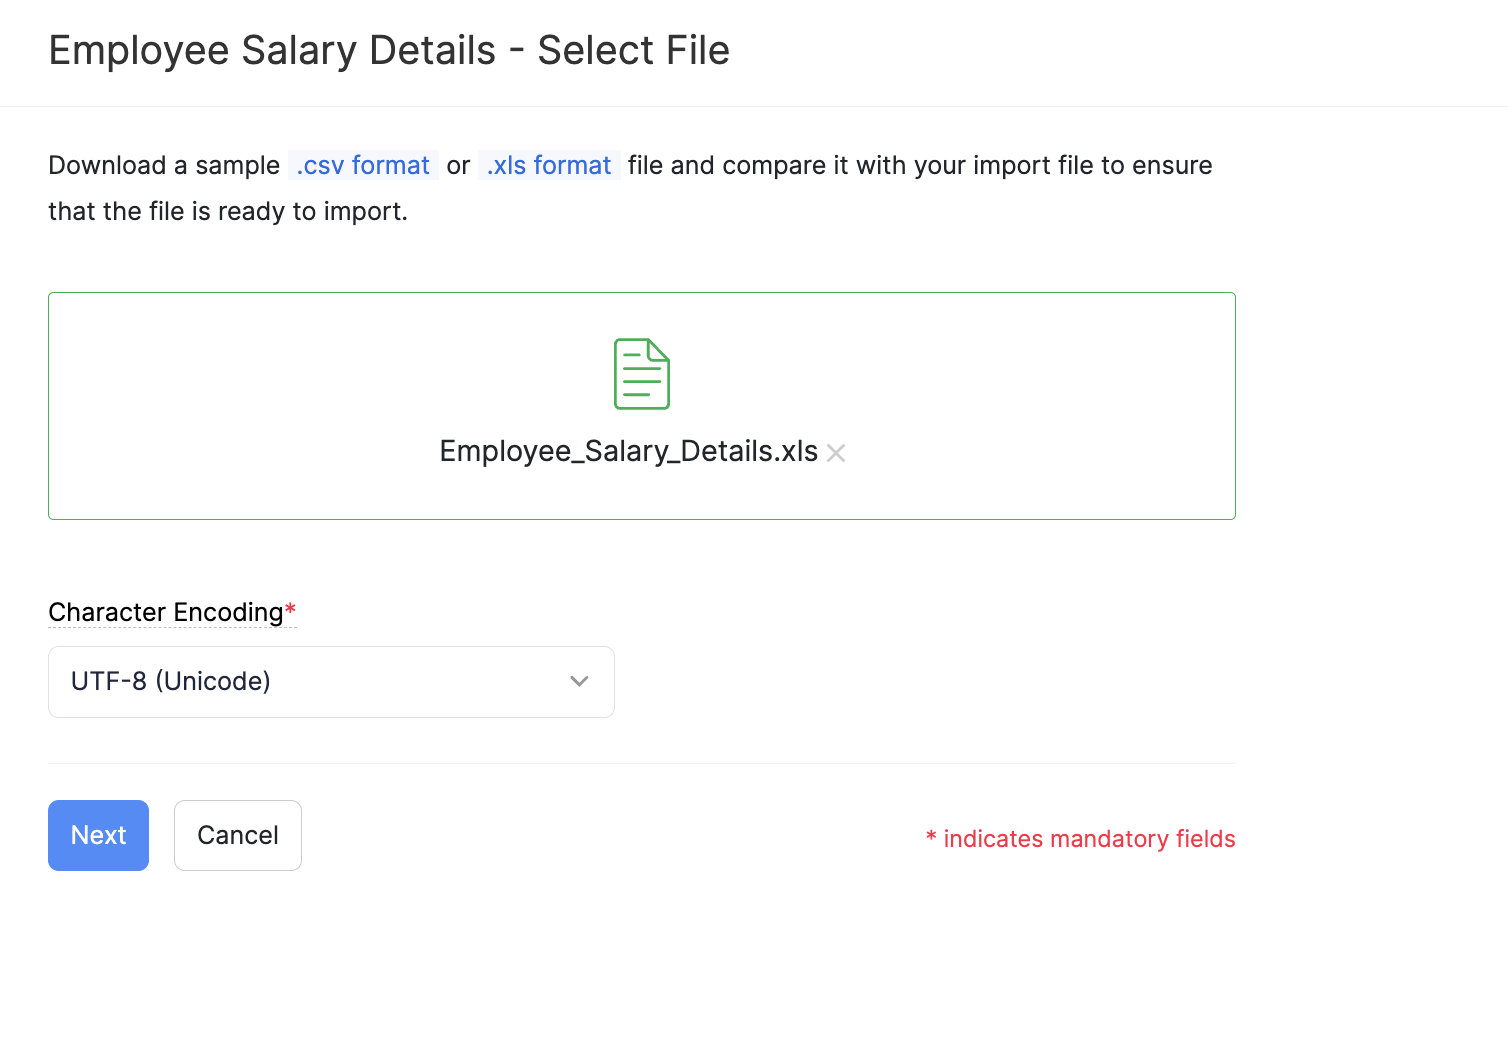Image resolution: width=1508 pixels, height=1052 pixels.
Task: Click the dropdown chevron next to UTF-8
Action: (x=579, y=681)
